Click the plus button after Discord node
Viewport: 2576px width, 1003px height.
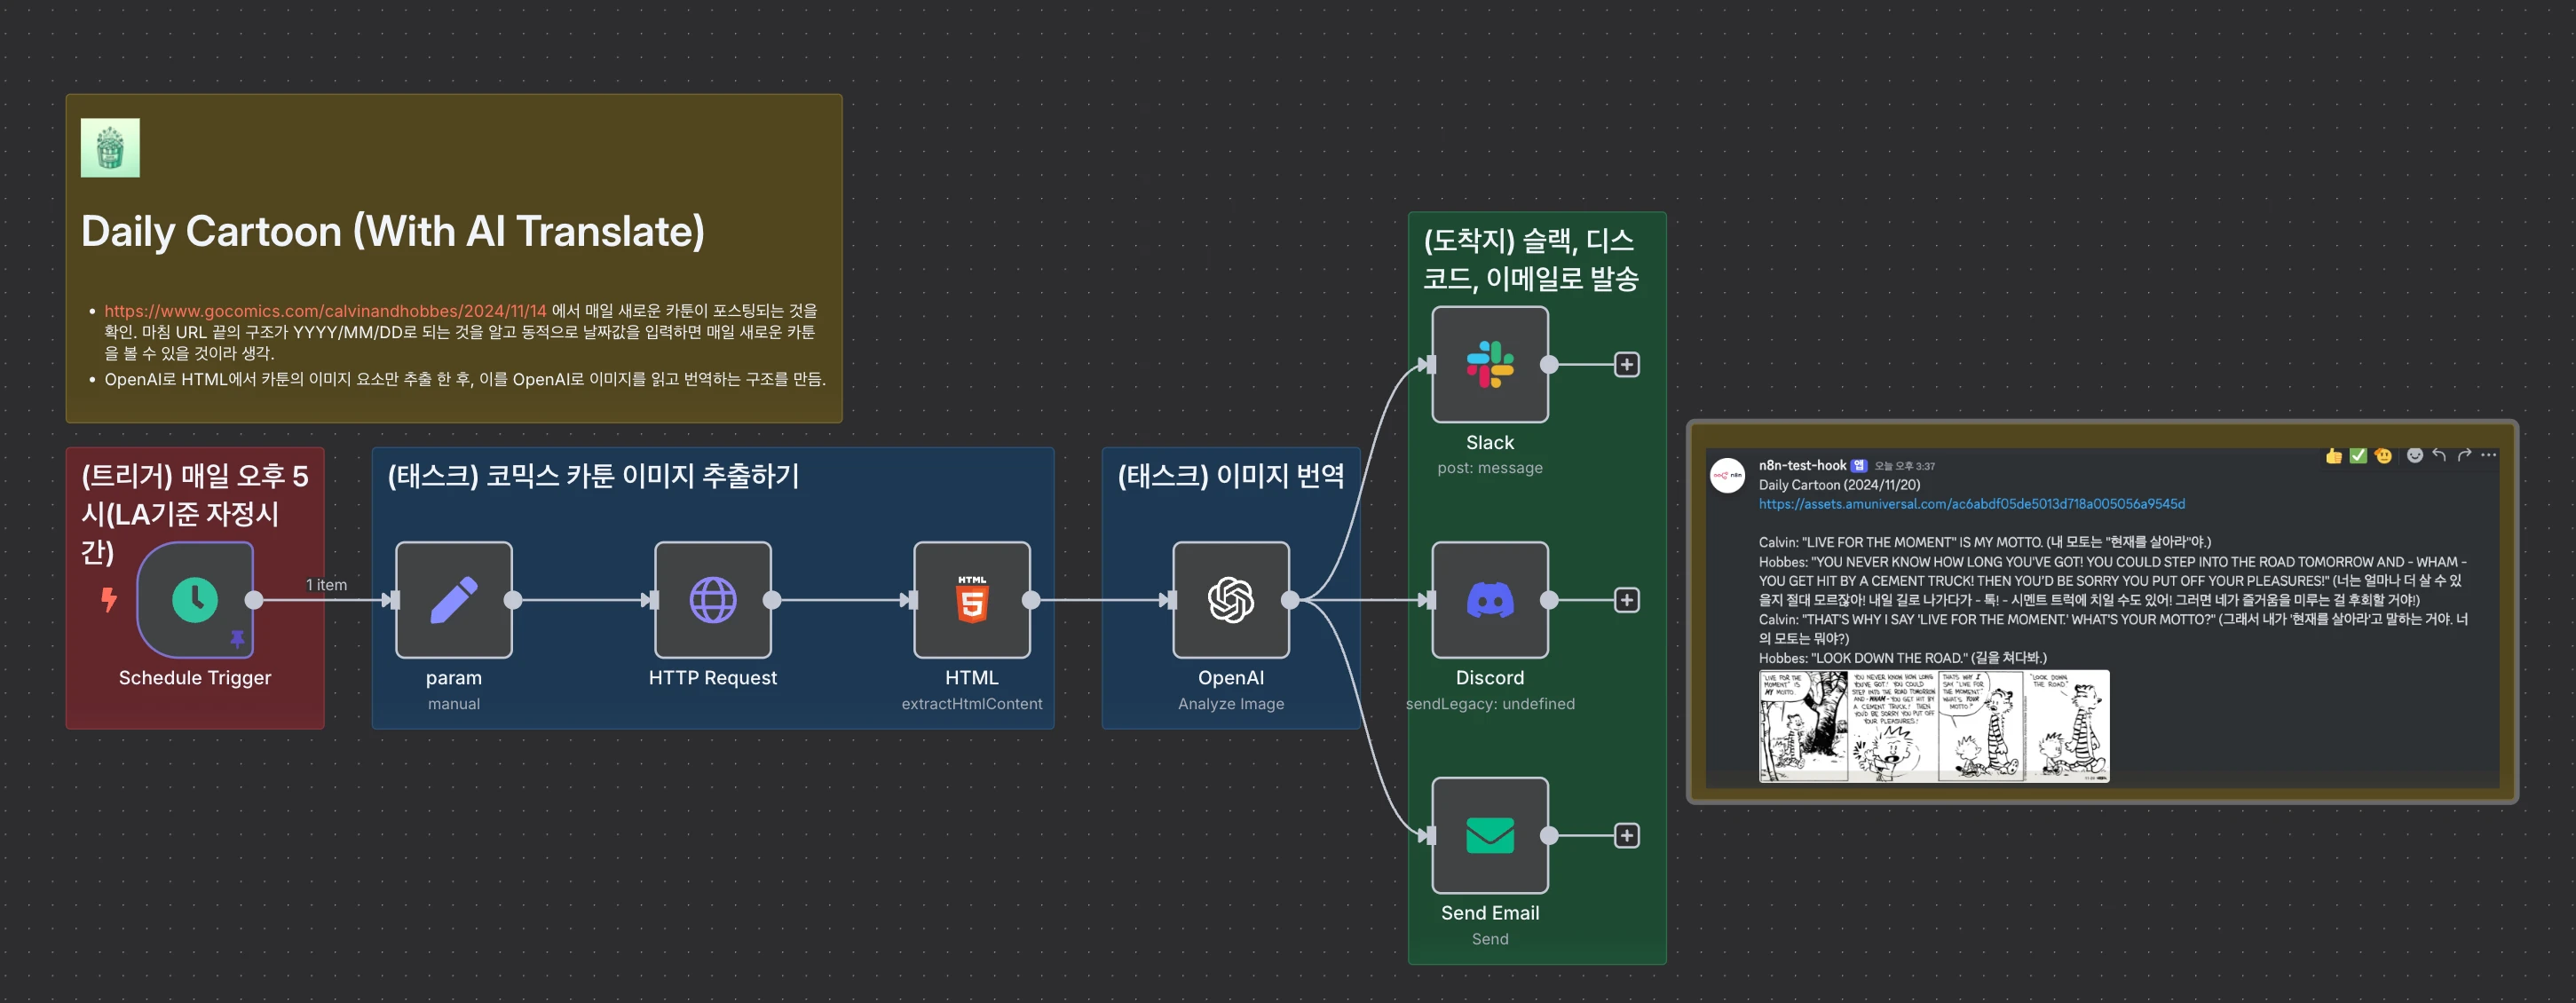coord(1627,600)
